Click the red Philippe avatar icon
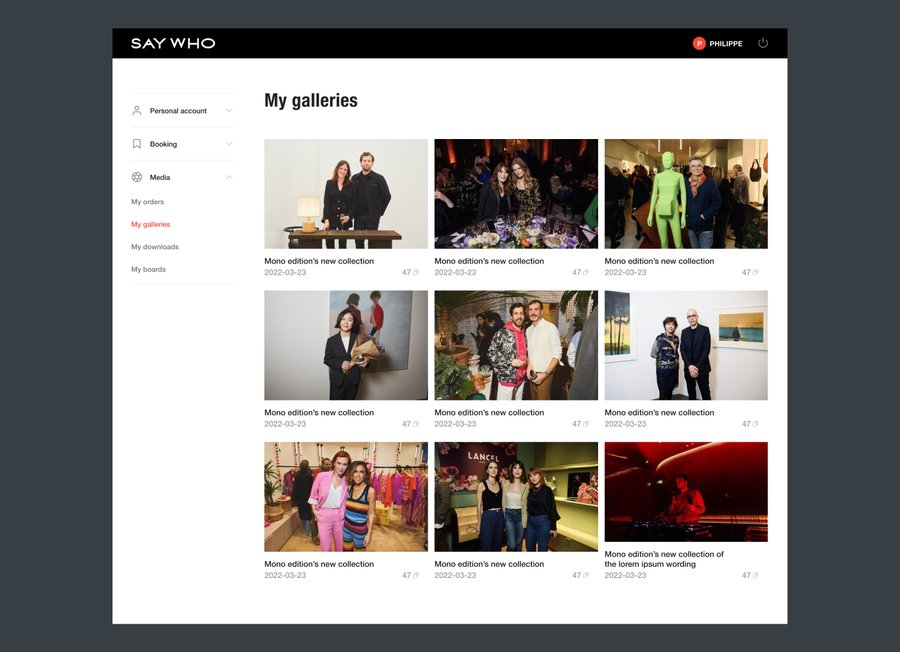Viewport: 900px width, 652px height. click(x=699, y=43)
